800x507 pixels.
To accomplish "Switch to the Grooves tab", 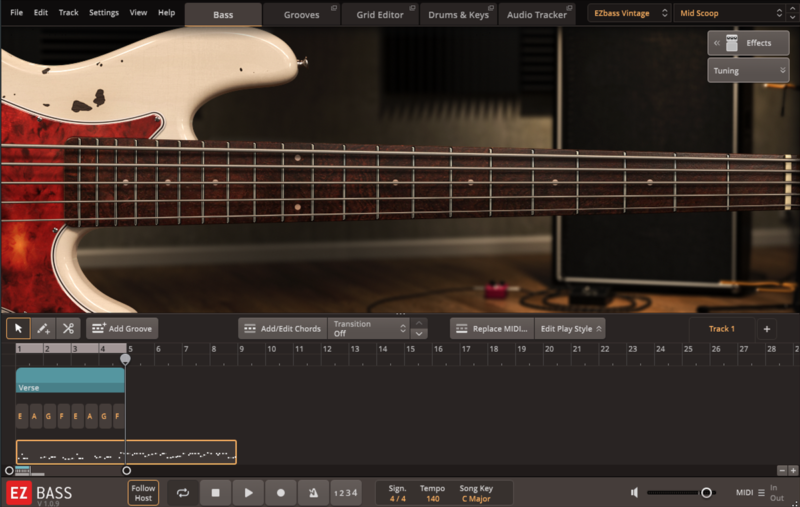I will (303, 15).
